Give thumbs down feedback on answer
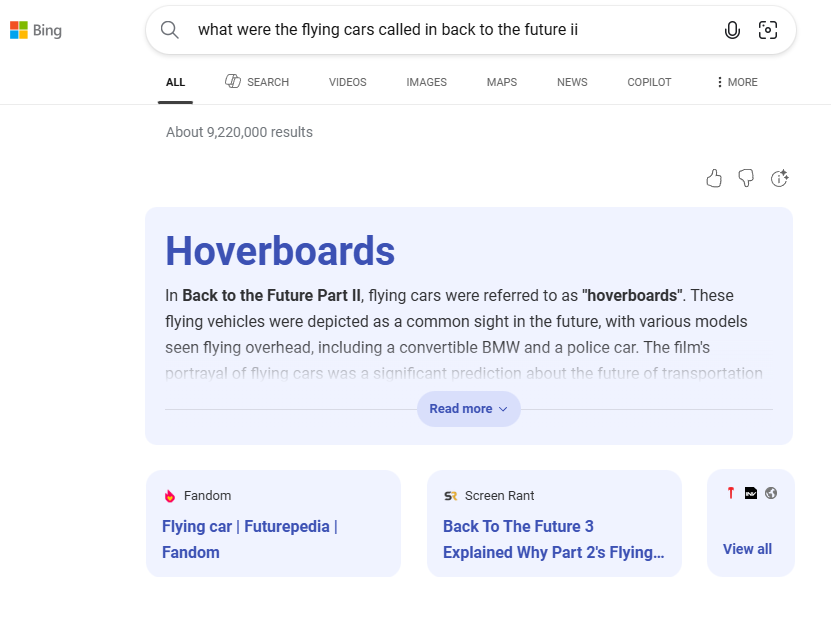 point(746,179)
